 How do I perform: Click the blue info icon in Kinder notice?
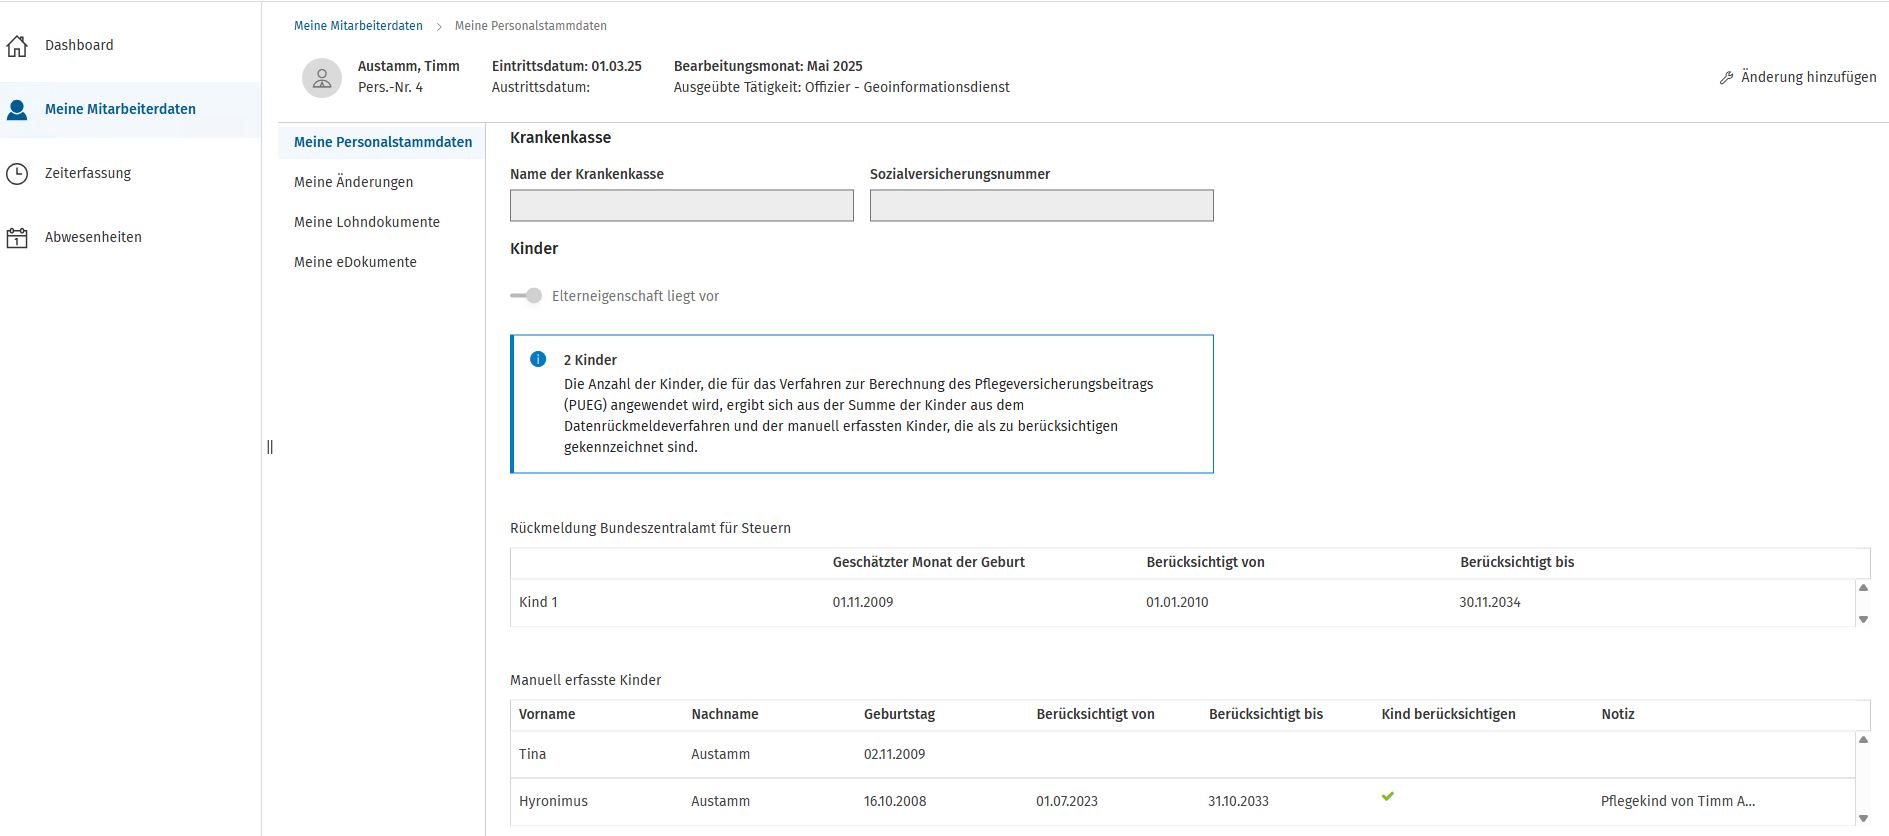(x=538, y=359)
